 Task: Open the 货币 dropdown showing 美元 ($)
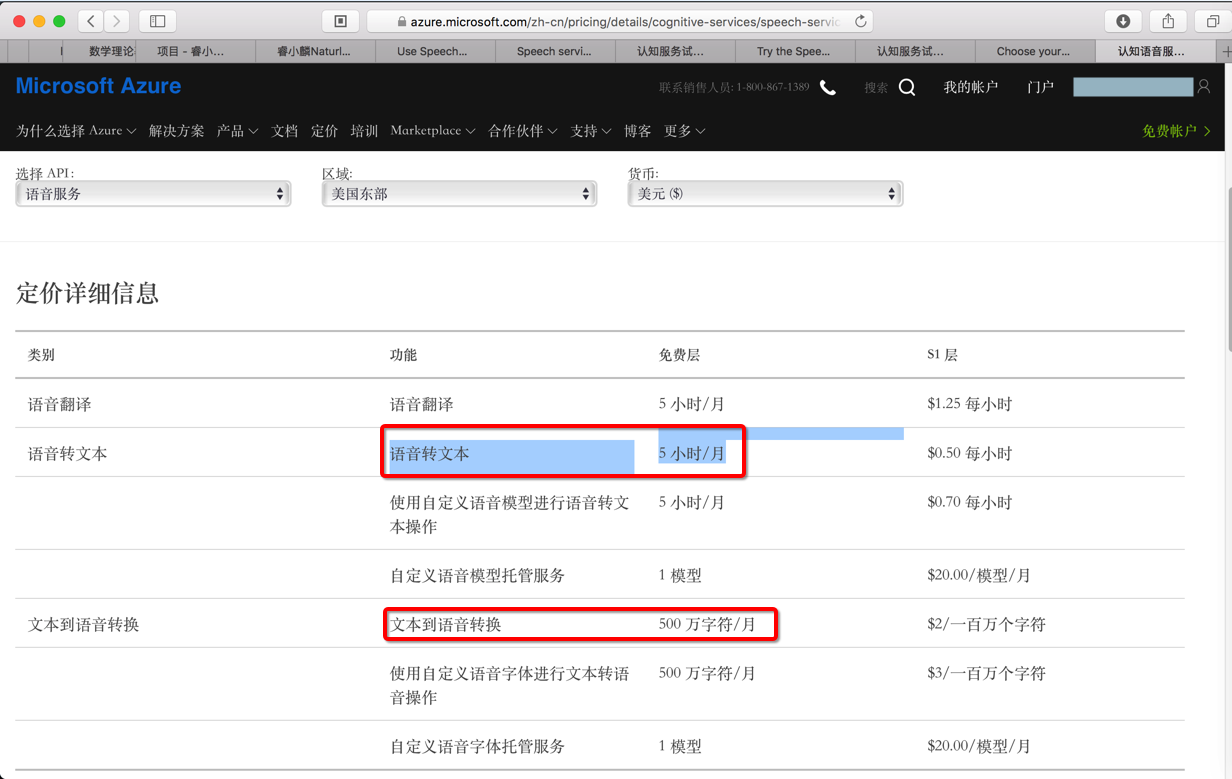[765, 194]
